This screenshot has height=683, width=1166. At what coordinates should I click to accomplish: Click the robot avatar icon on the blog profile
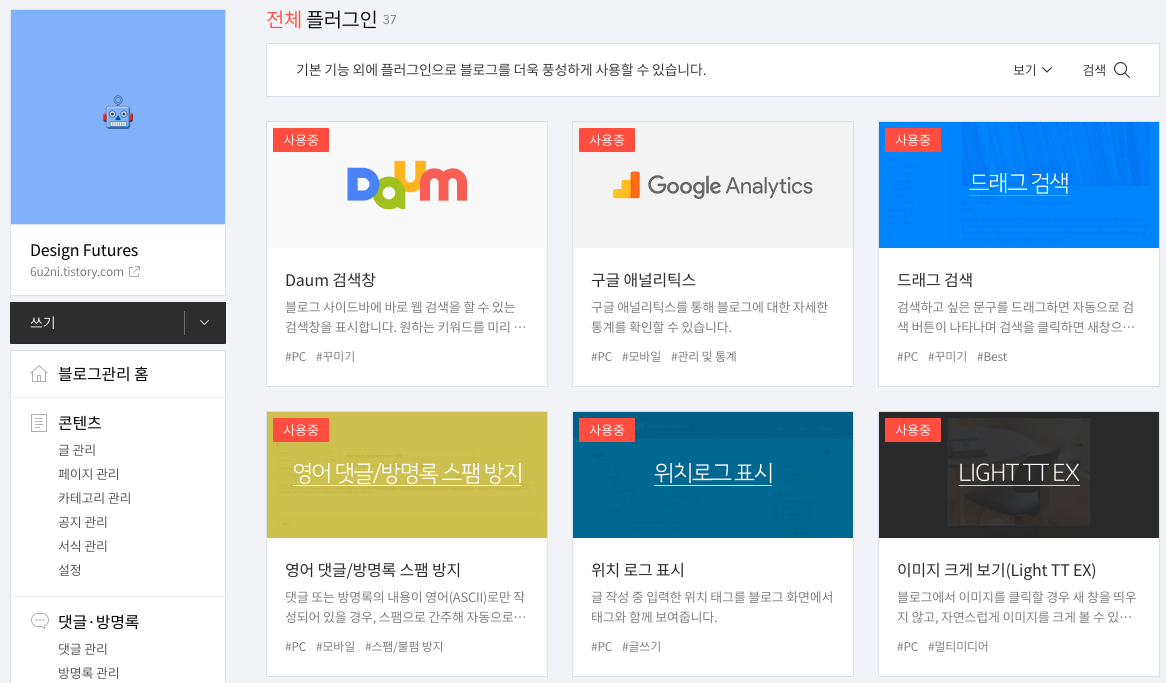coord(117,112)
